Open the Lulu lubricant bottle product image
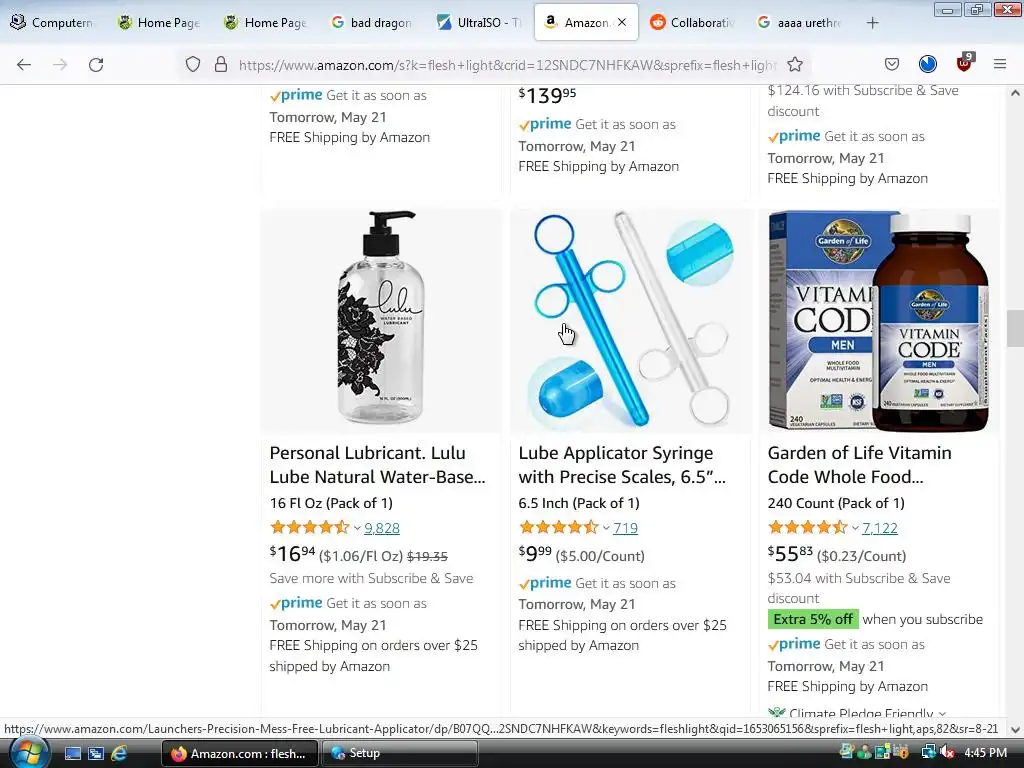Screen dimensions: 1024x768 (381, 318)
